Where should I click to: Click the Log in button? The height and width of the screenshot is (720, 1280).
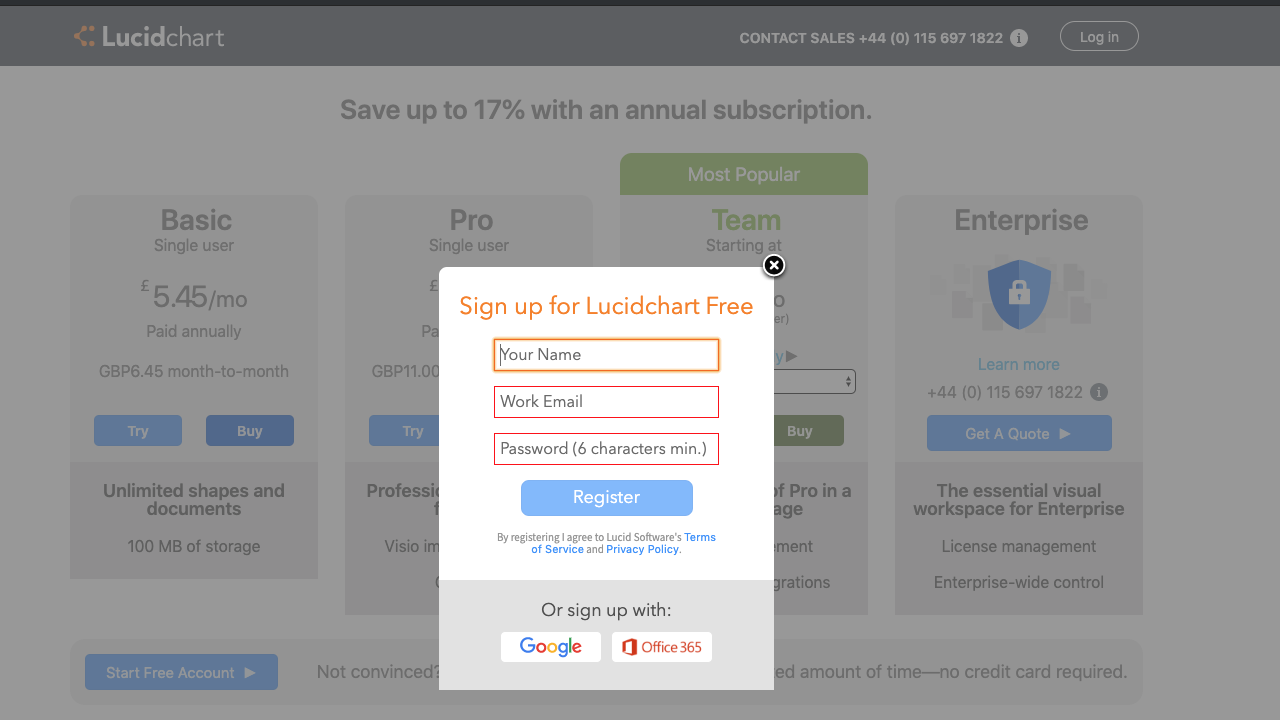pyautogui.click(x=1099, y=37)
